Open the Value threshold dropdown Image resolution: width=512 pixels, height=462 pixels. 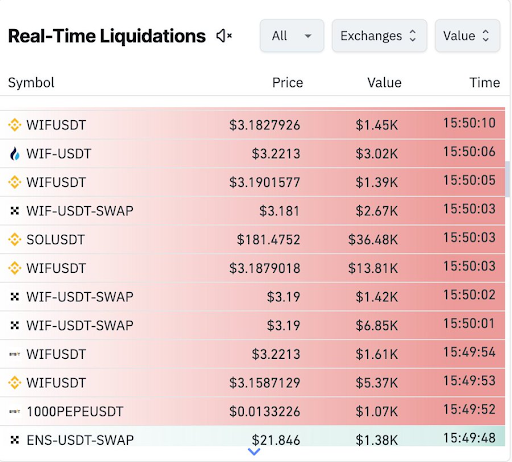pyautogui.click(x=467, y=36)
